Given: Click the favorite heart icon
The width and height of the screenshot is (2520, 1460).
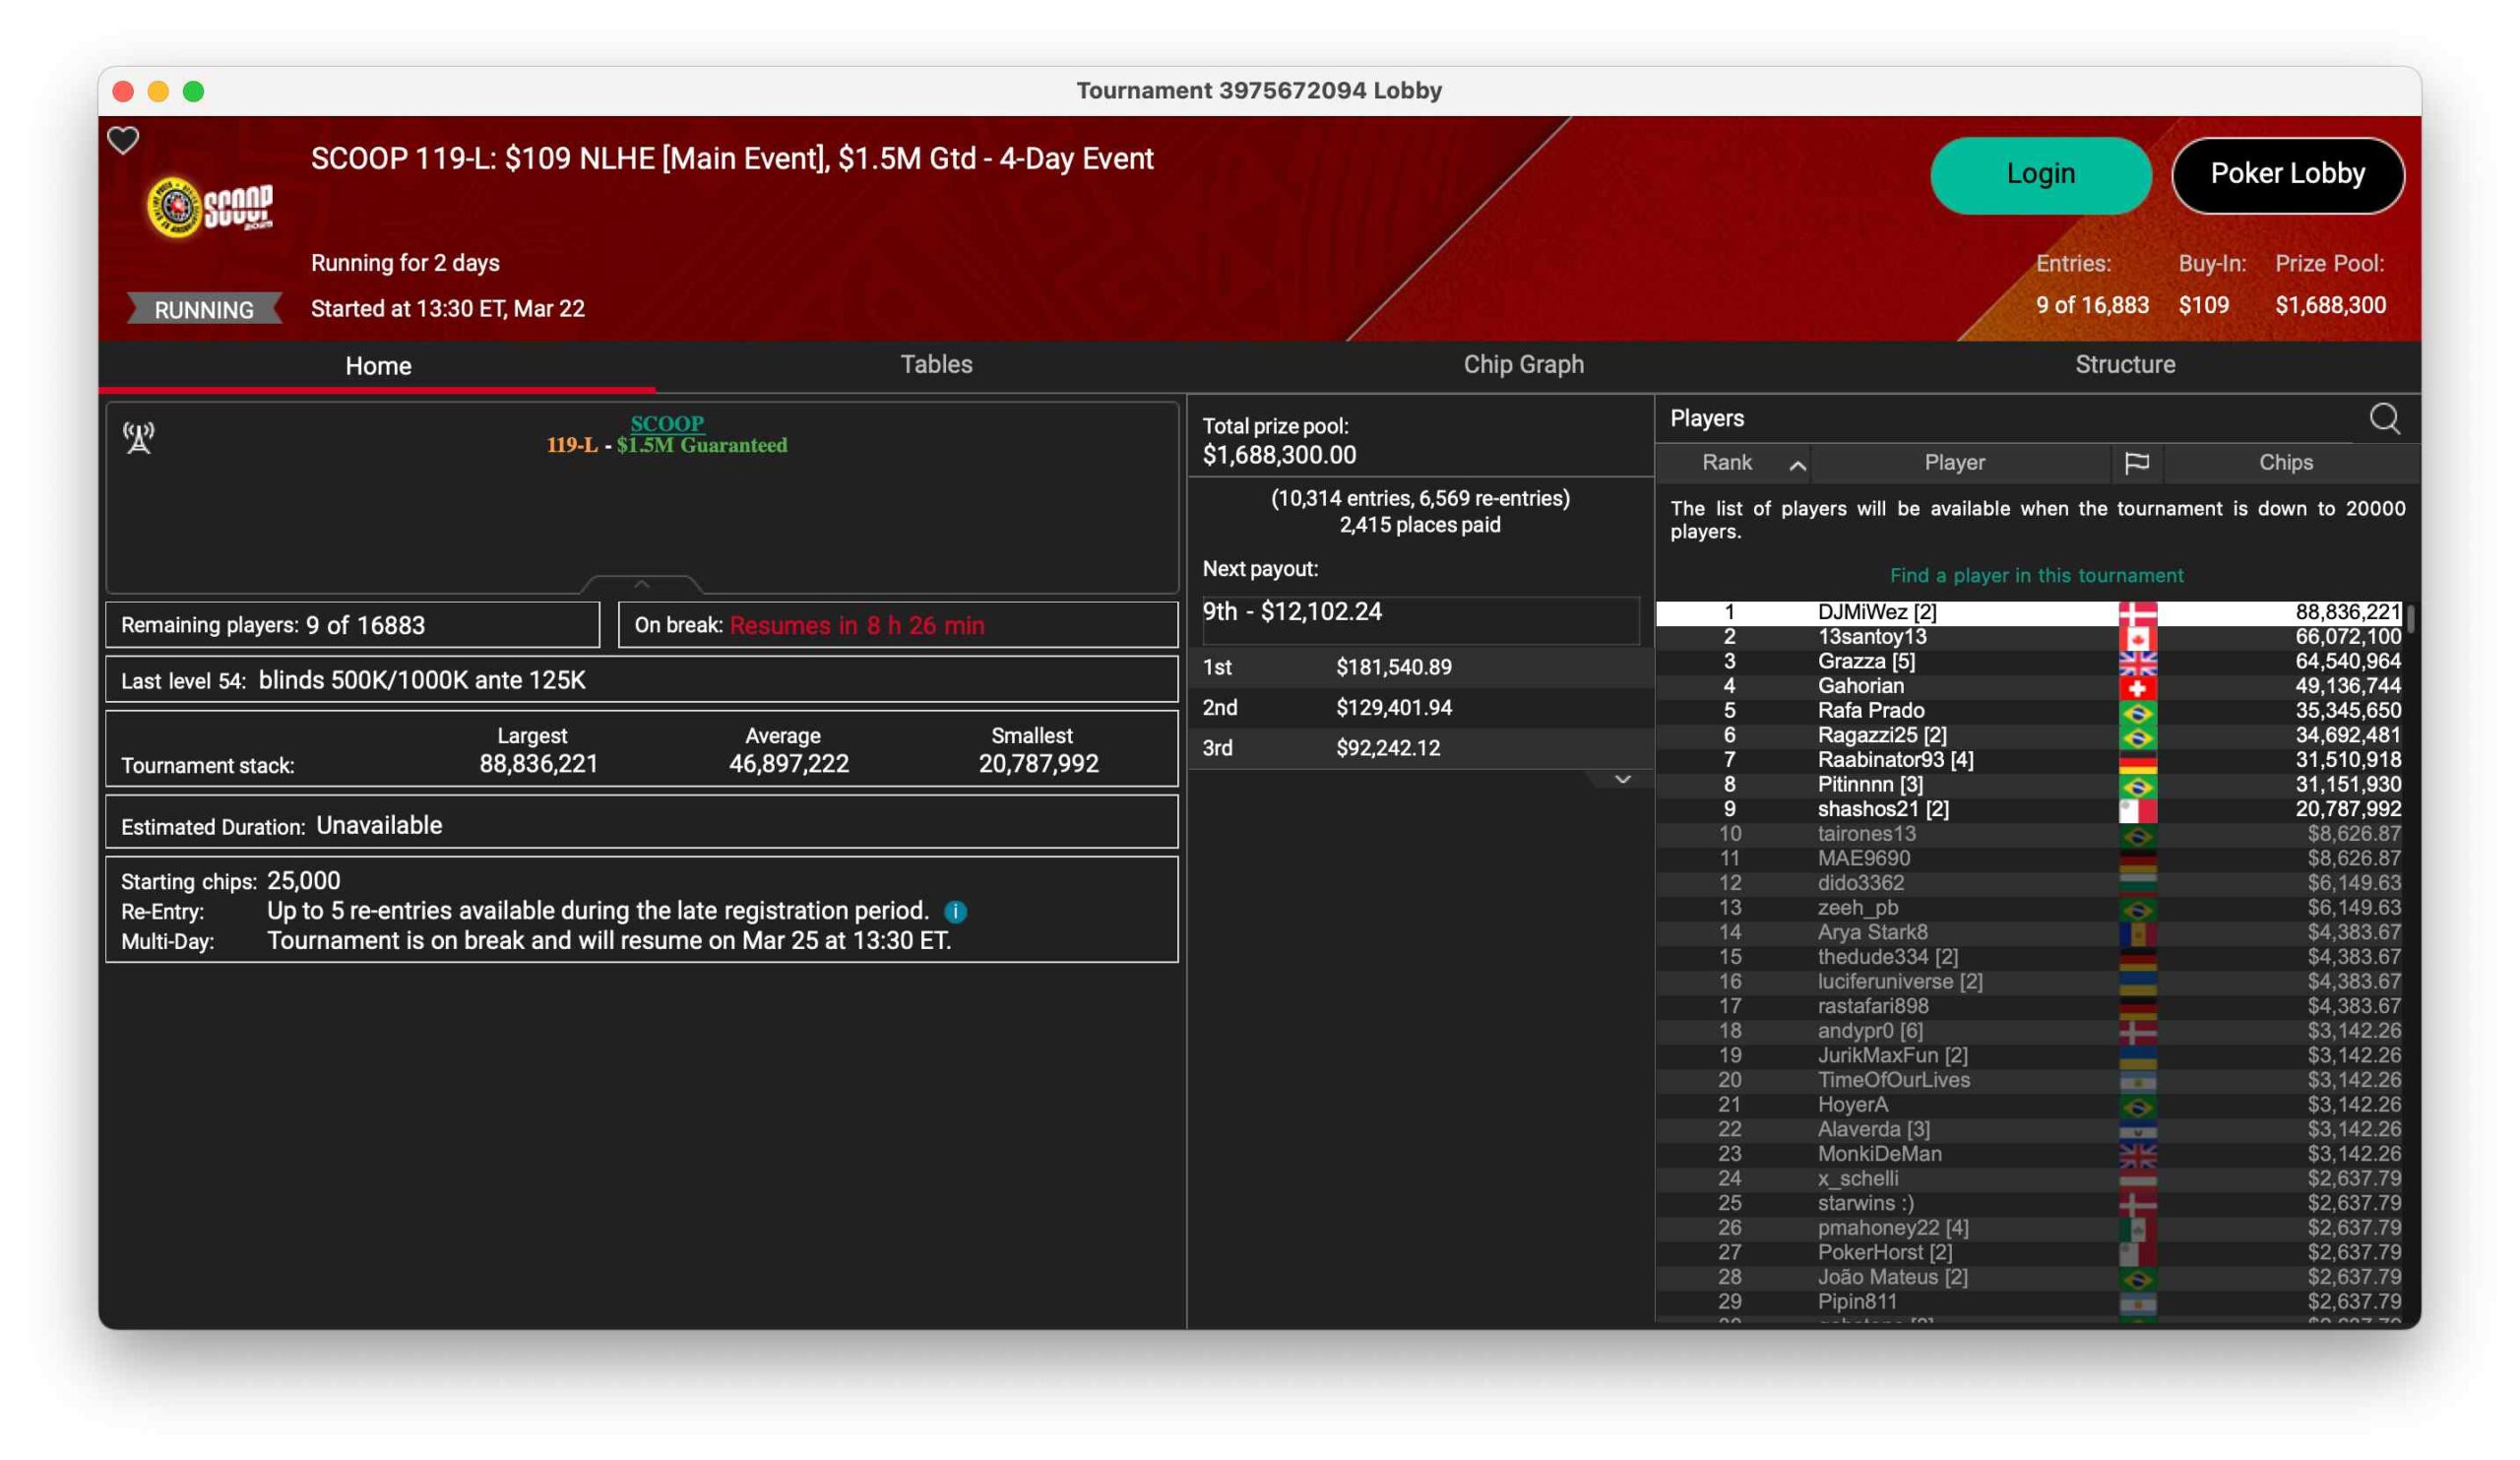Looking at the screenshot, I should tap(123, 140).
